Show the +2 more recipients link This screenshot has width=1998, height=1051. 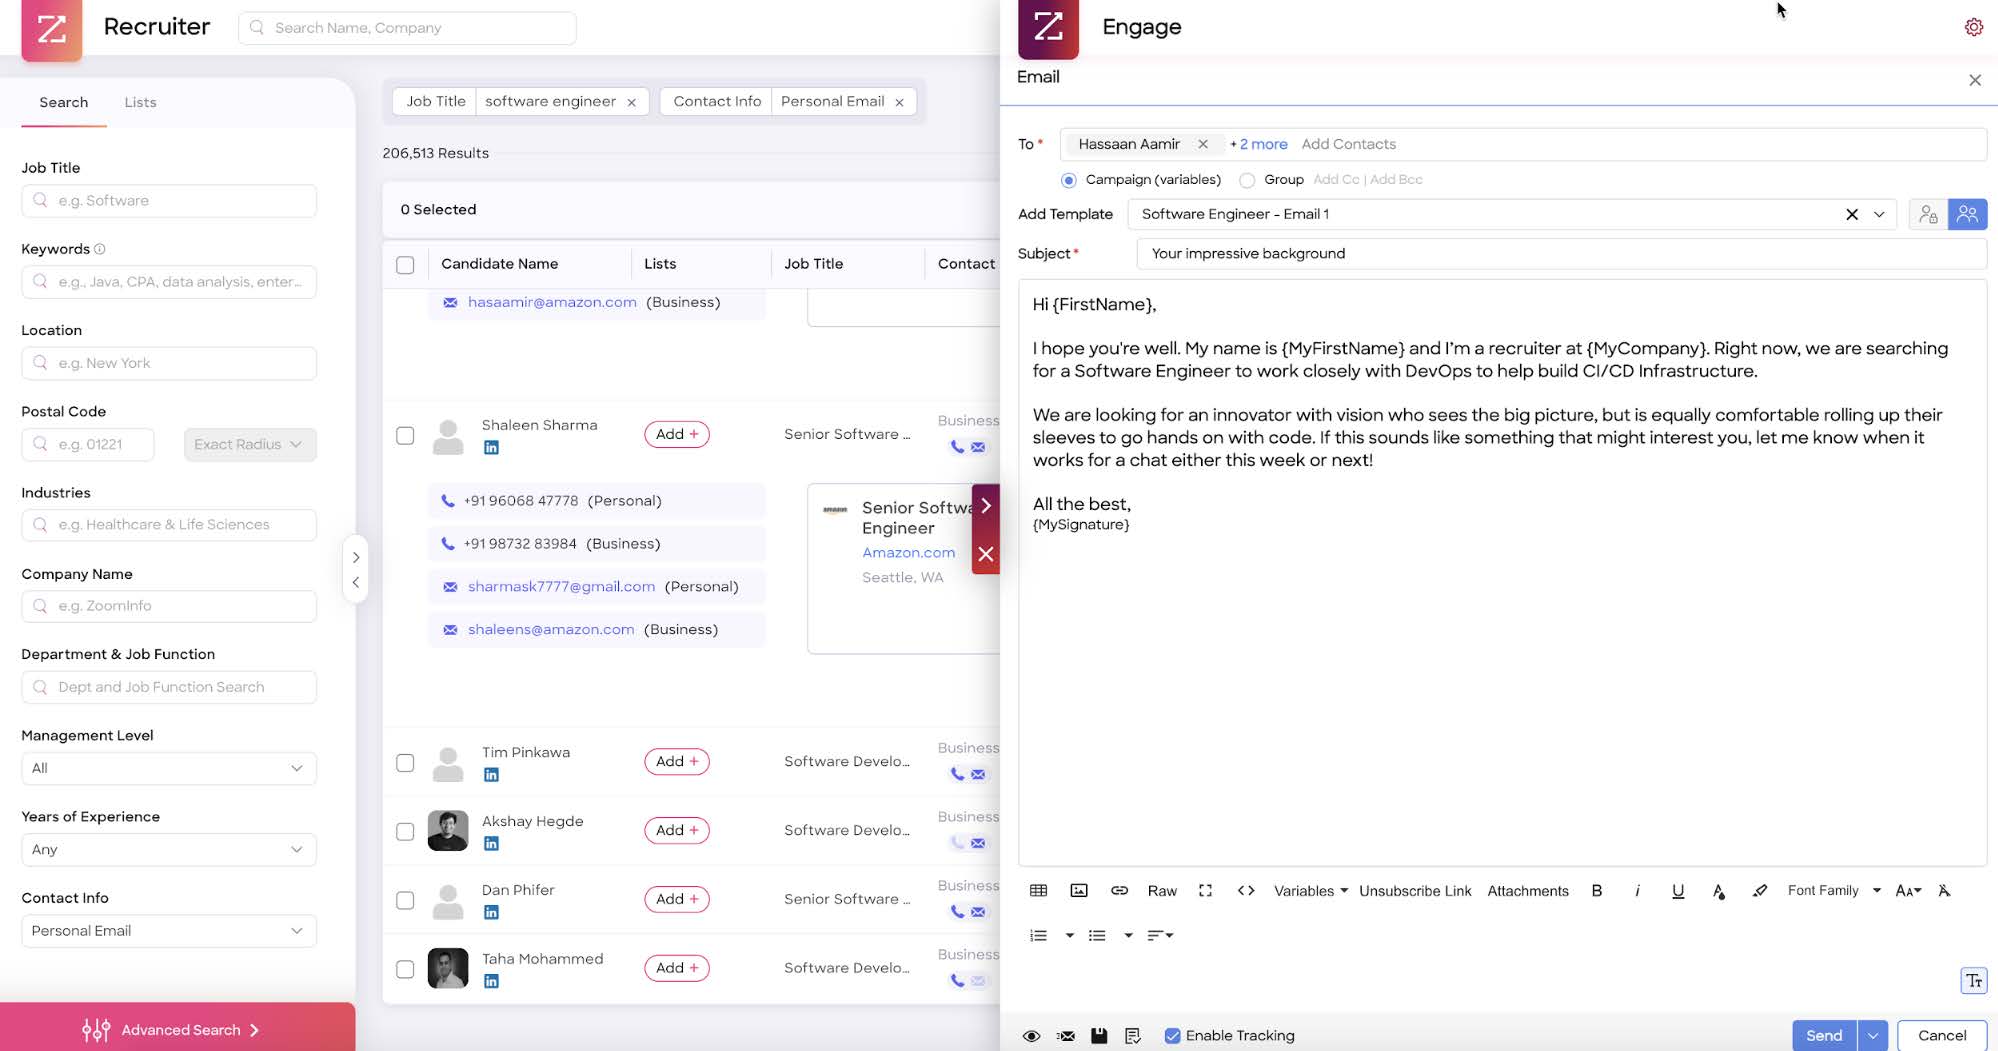[1260, 144]
